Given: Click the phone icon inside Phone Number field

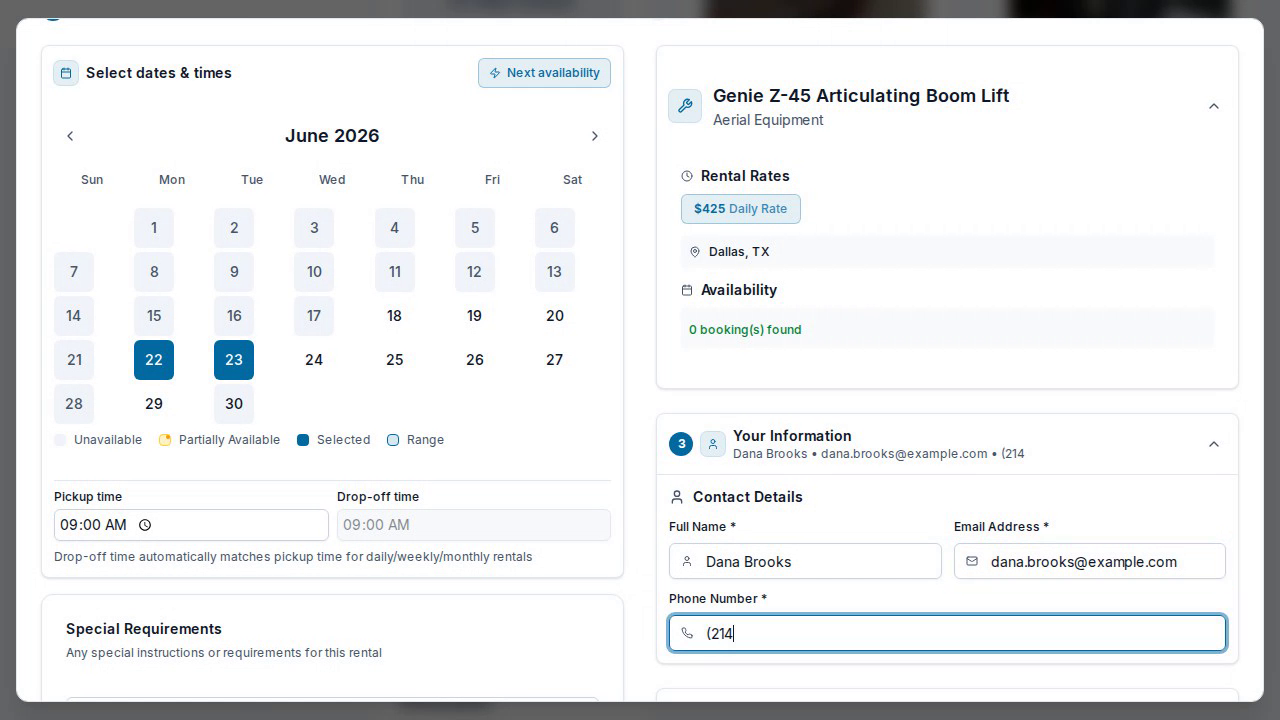Looking at the screenshot, I should click(x=687, y=633).
